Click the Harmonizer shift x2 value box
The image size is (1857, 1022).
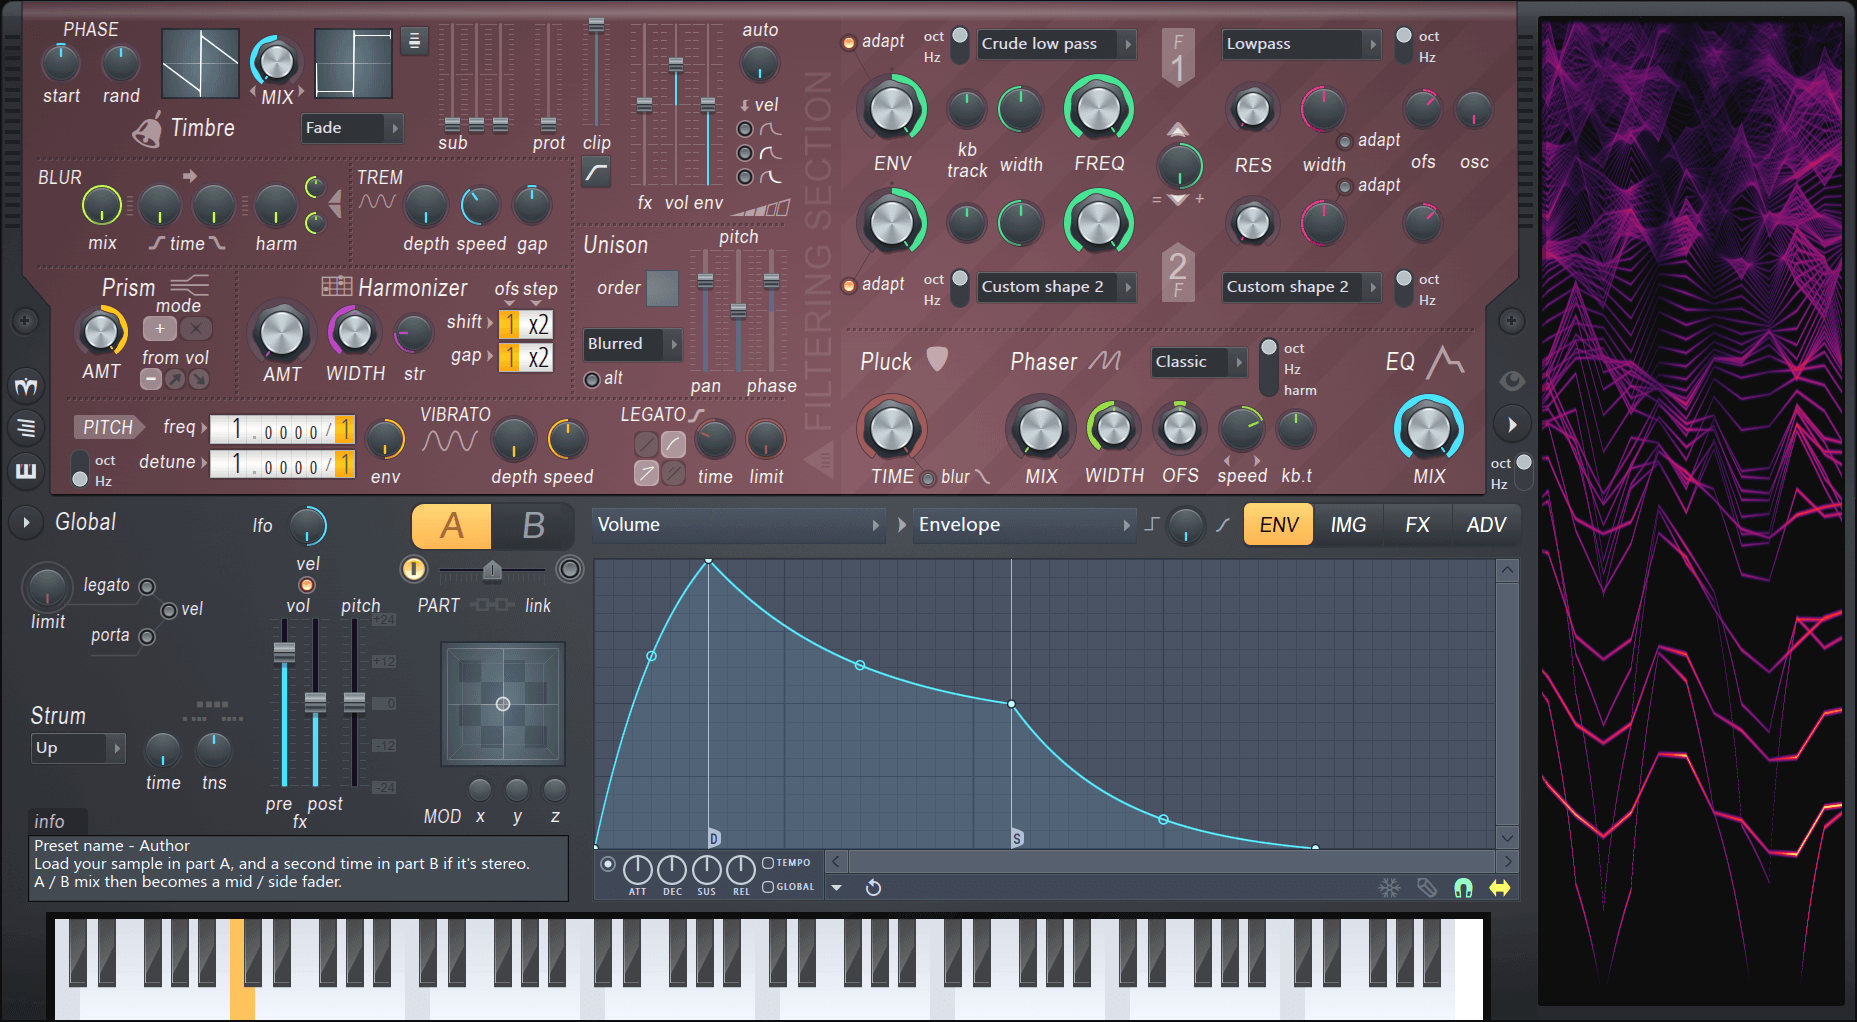point(538,324)
